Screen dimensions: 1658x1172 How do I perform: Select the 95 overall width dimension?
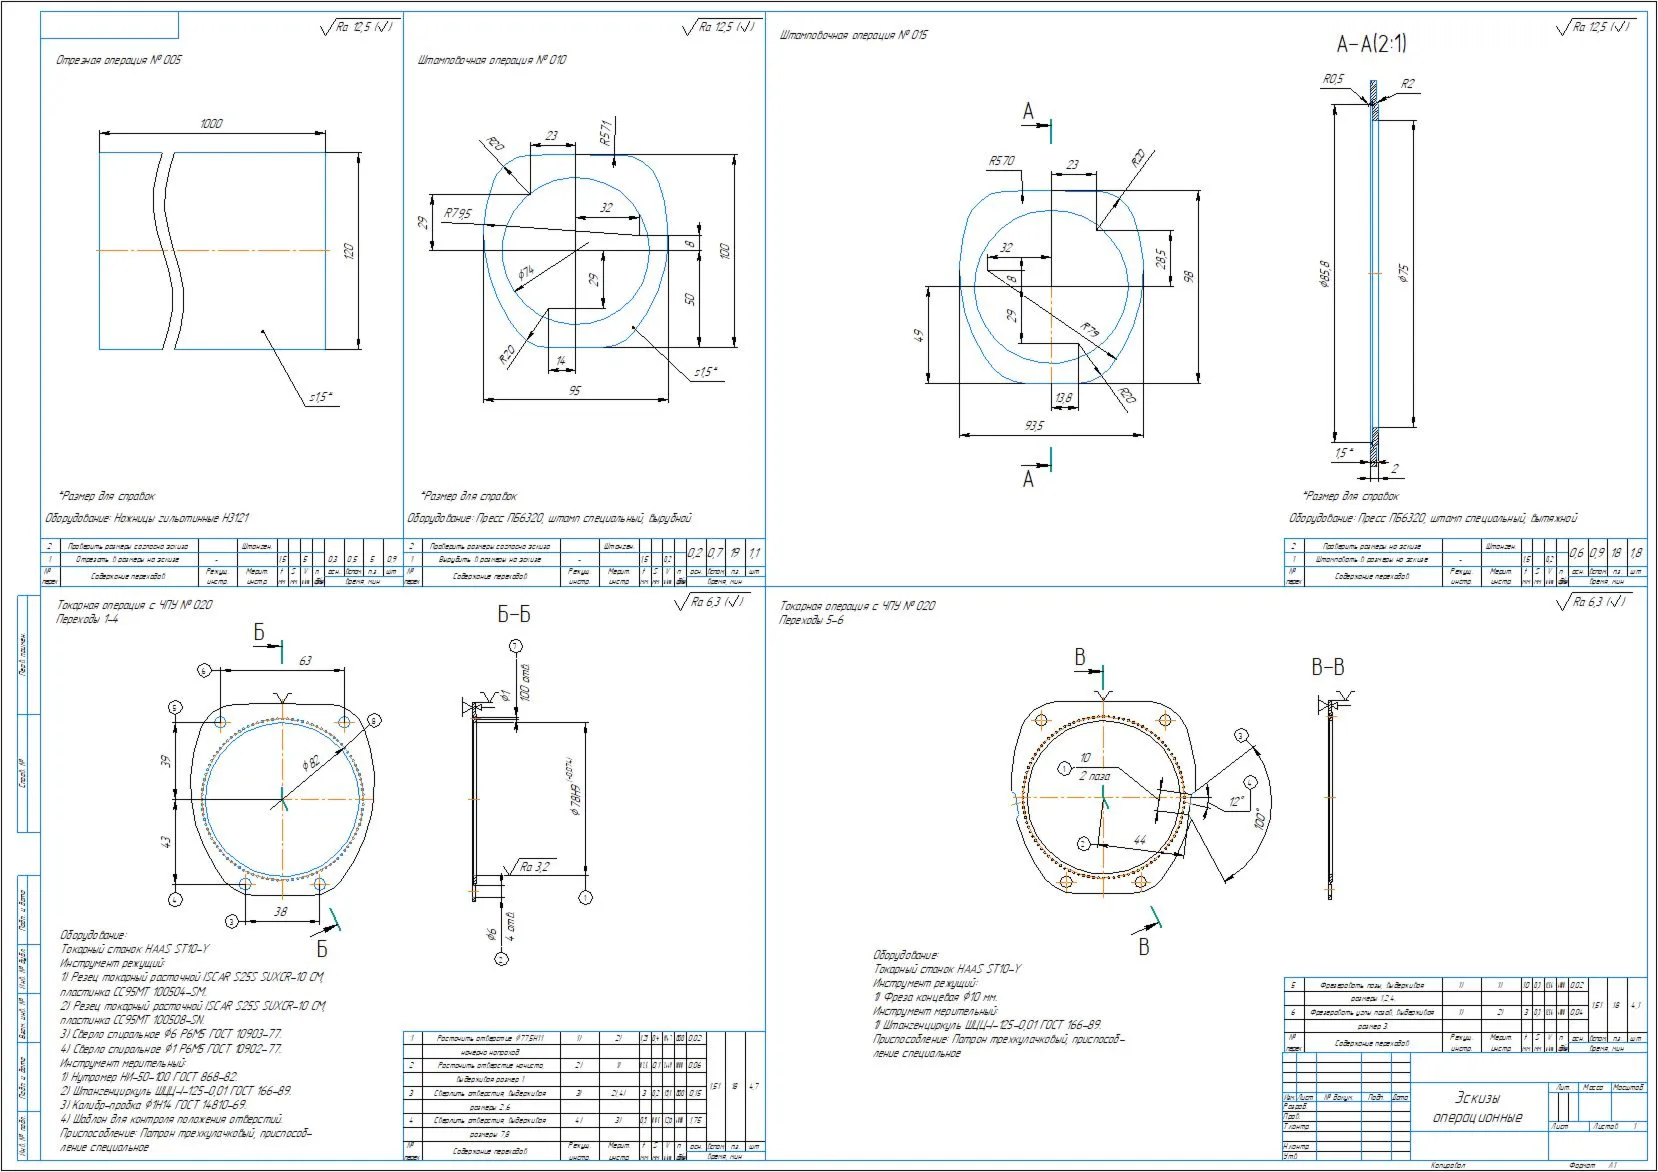coord(574,390)
